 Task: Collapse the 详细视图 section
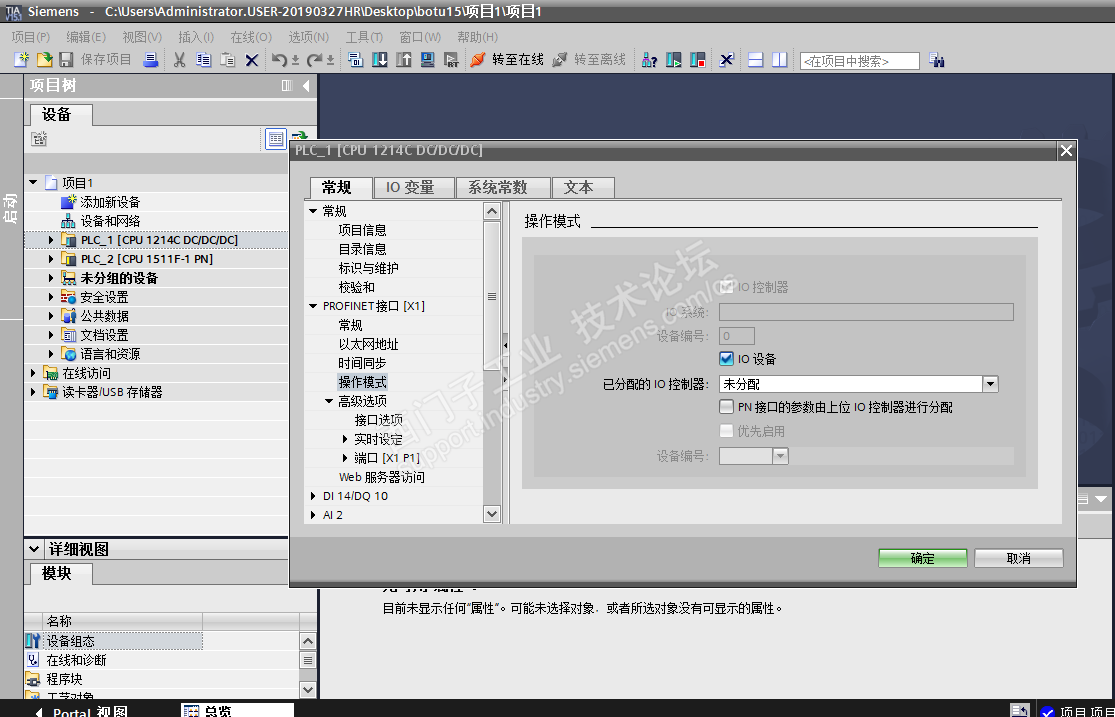click(x=33, y=548)
